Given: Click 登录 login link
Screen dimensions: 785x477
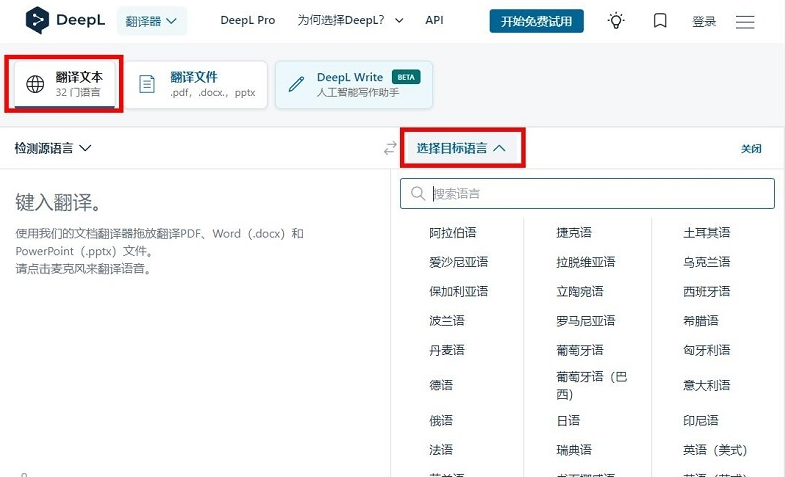Looking at the screenshot, I should pyautogui.click(x=704, y=22).
